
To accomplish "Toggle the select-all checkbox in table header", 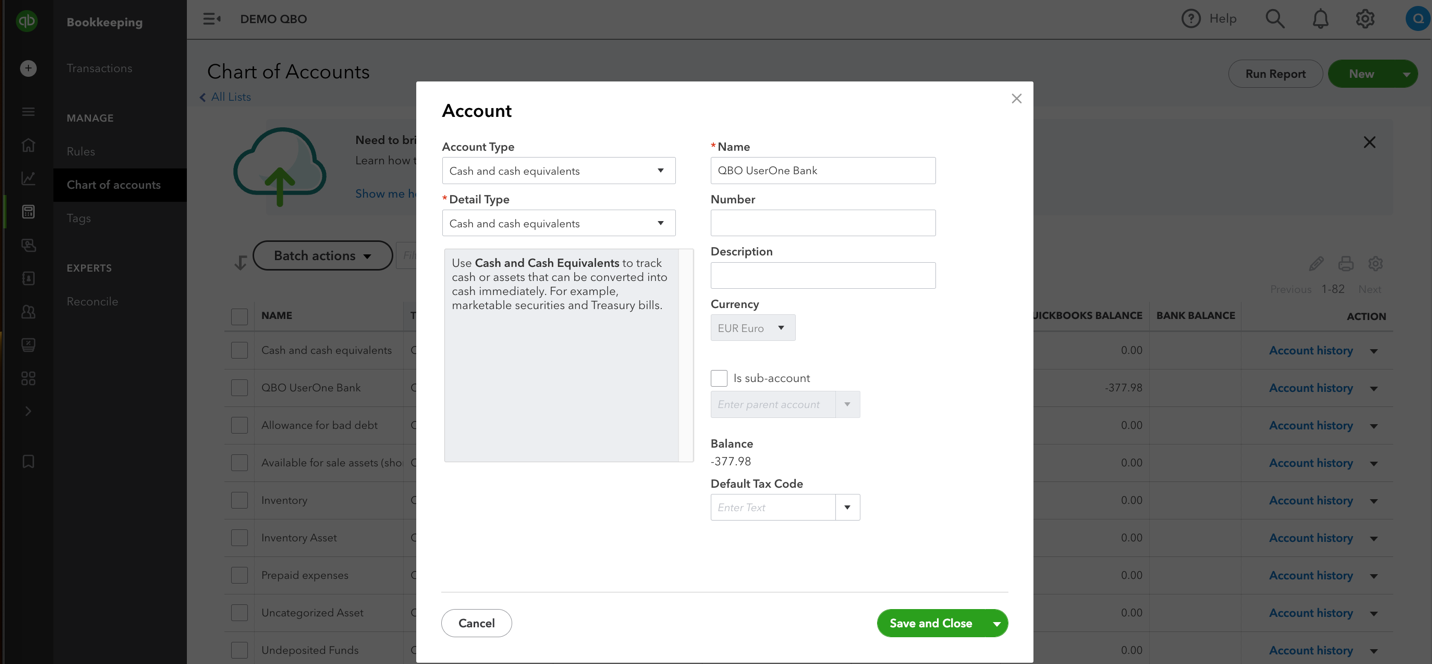I will [x=239, y=316].
